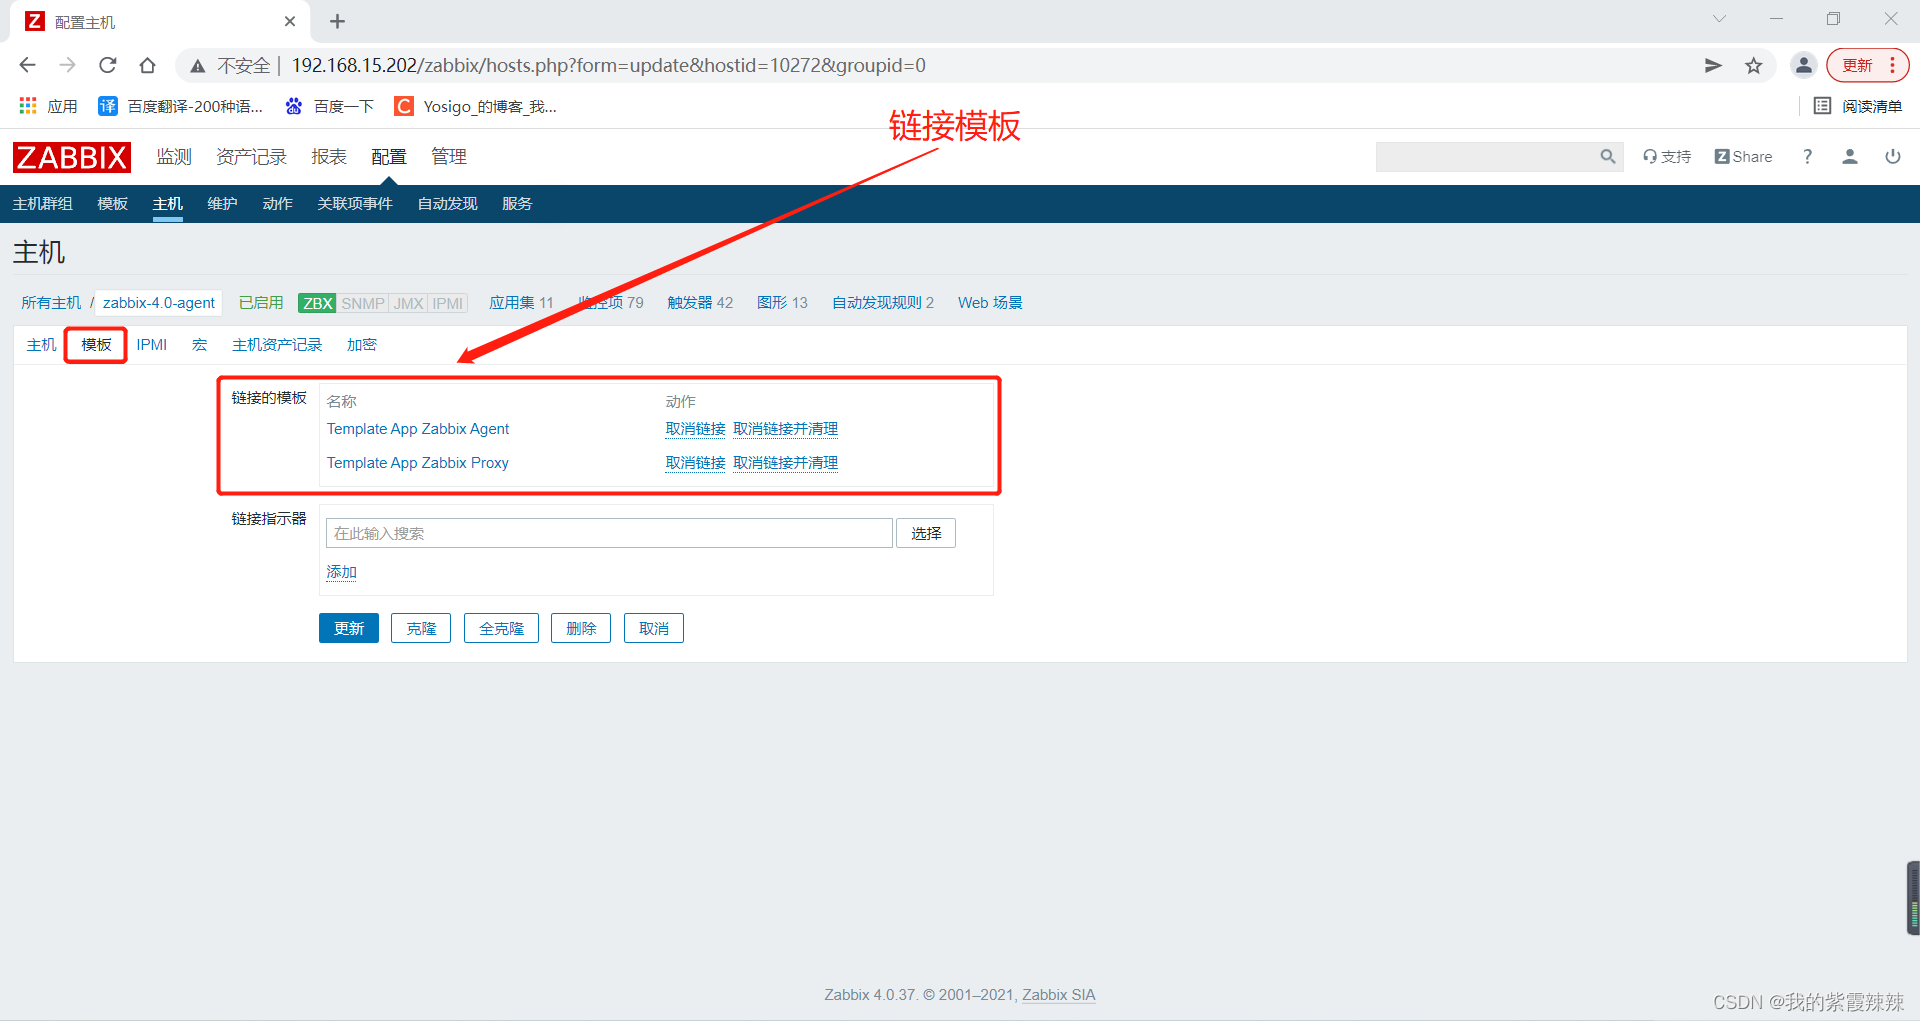
Task: Switch to the 主机资产记录 tab
Action: (277, 345)
